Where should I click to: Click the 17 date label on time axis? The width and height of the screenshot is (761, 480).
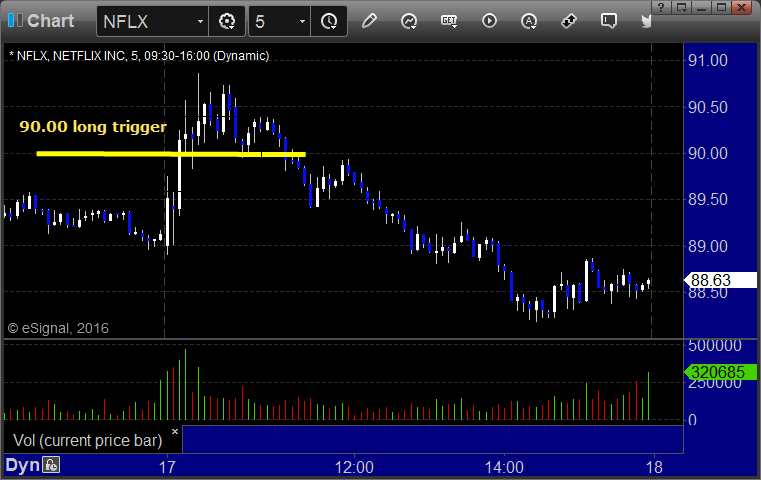pyautogui.click(x=167, y=467)
